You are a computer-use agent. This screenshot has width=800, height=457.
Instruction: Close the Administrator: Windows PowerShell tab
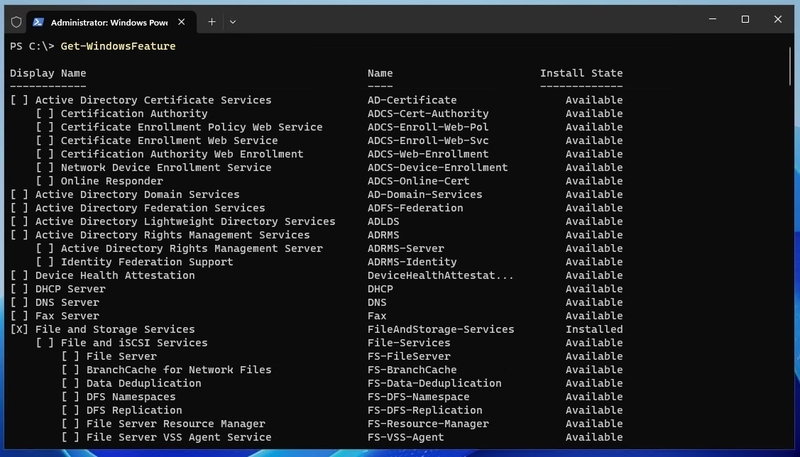(x=181, y=22)
